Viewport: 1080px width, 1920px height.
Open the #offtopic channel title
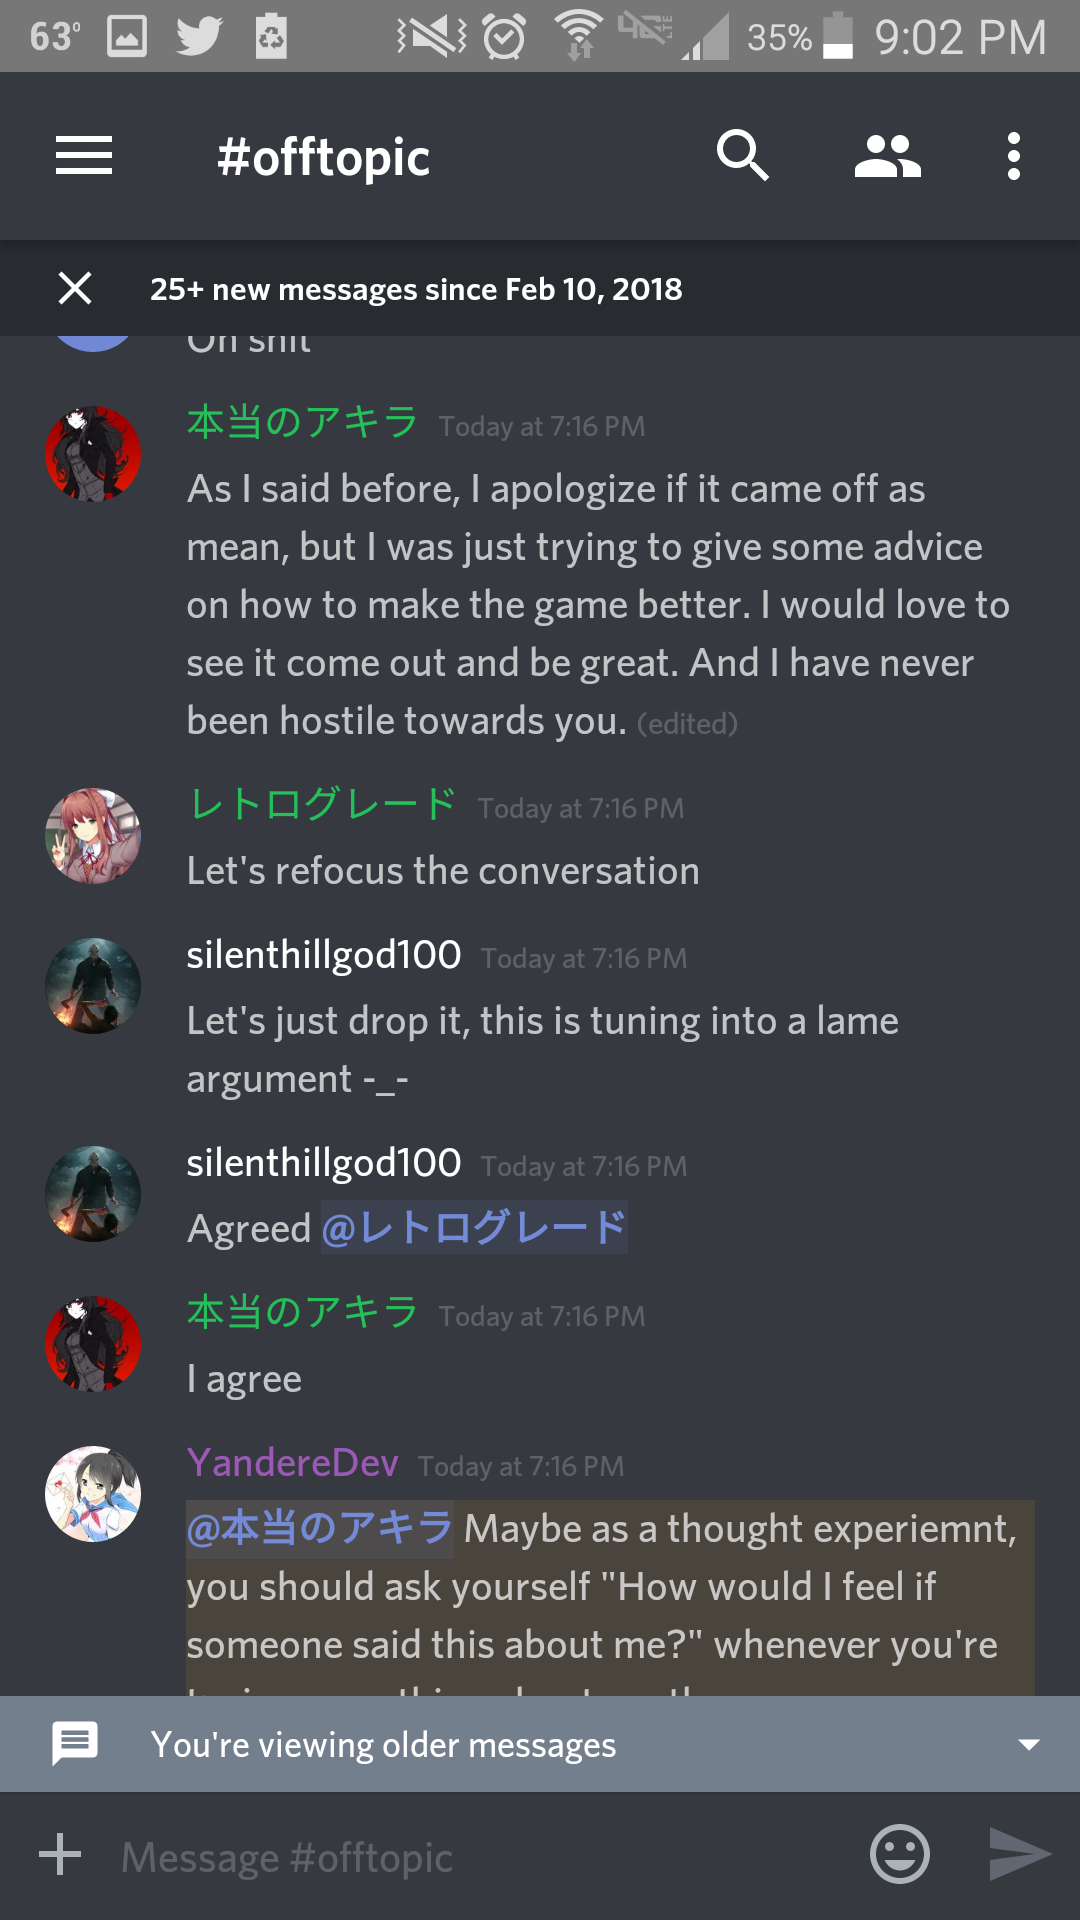click(323, 158)
